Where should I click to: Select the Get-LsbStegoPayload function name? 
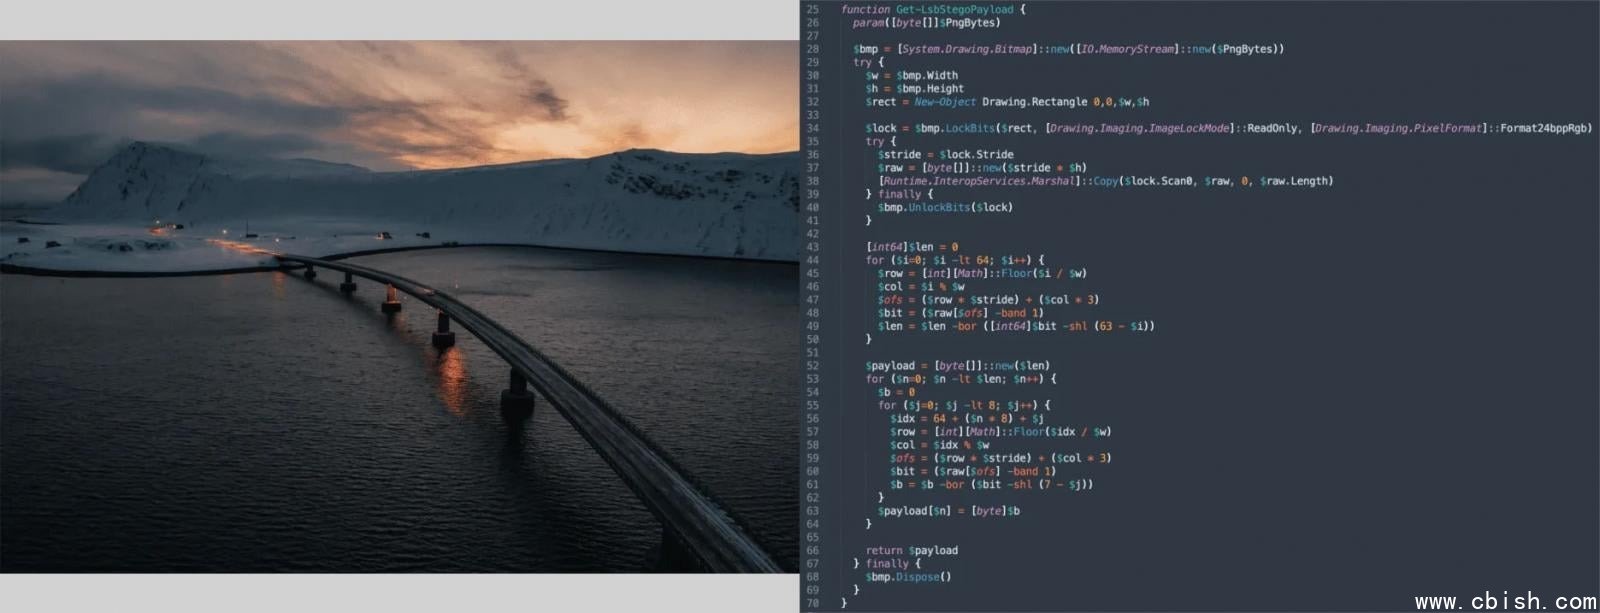click(x=954, y=10)
